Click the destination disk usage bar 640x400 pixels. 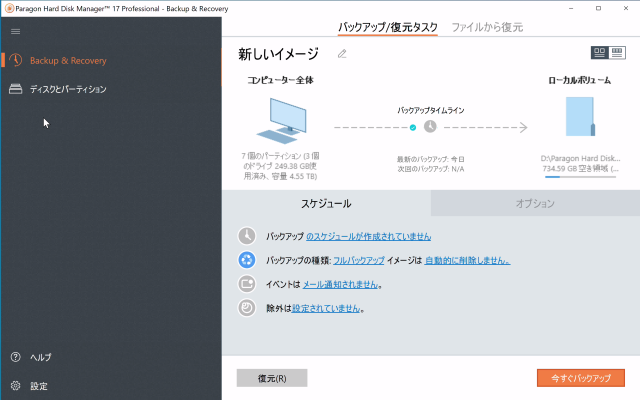click(x=580, y=177)
